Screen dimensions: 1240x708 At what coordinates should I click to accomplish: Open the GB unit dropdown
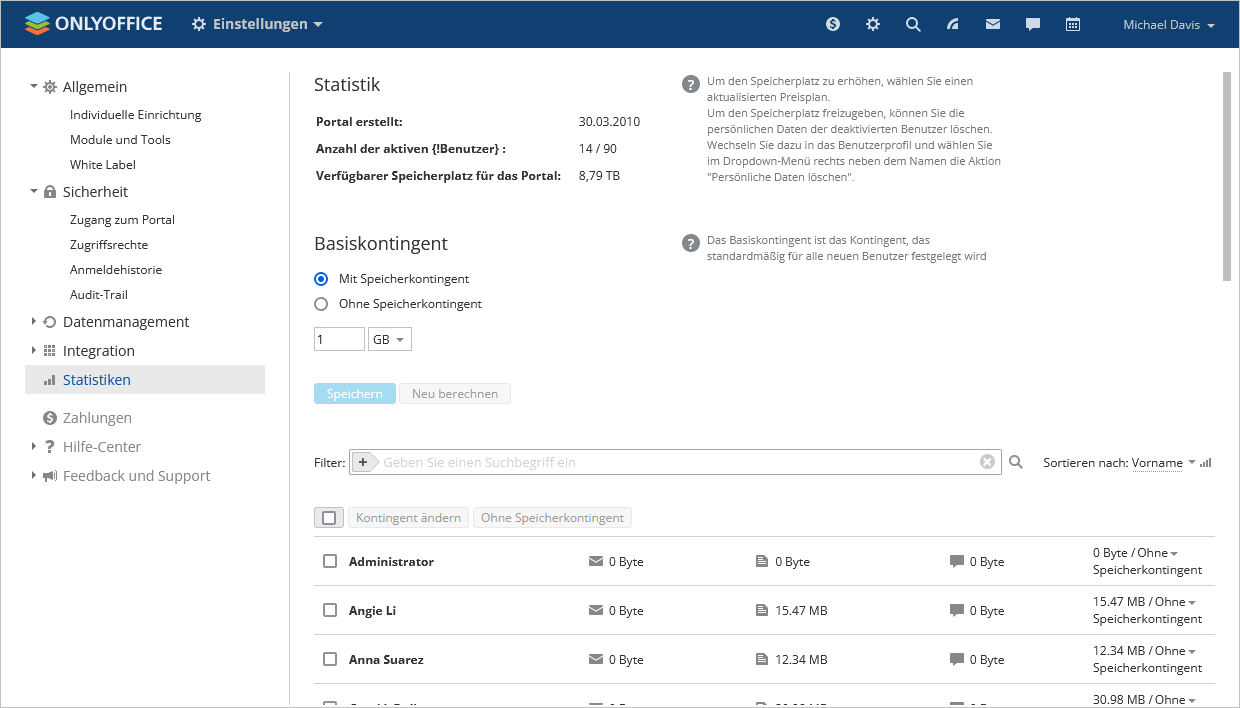[390, 340]
